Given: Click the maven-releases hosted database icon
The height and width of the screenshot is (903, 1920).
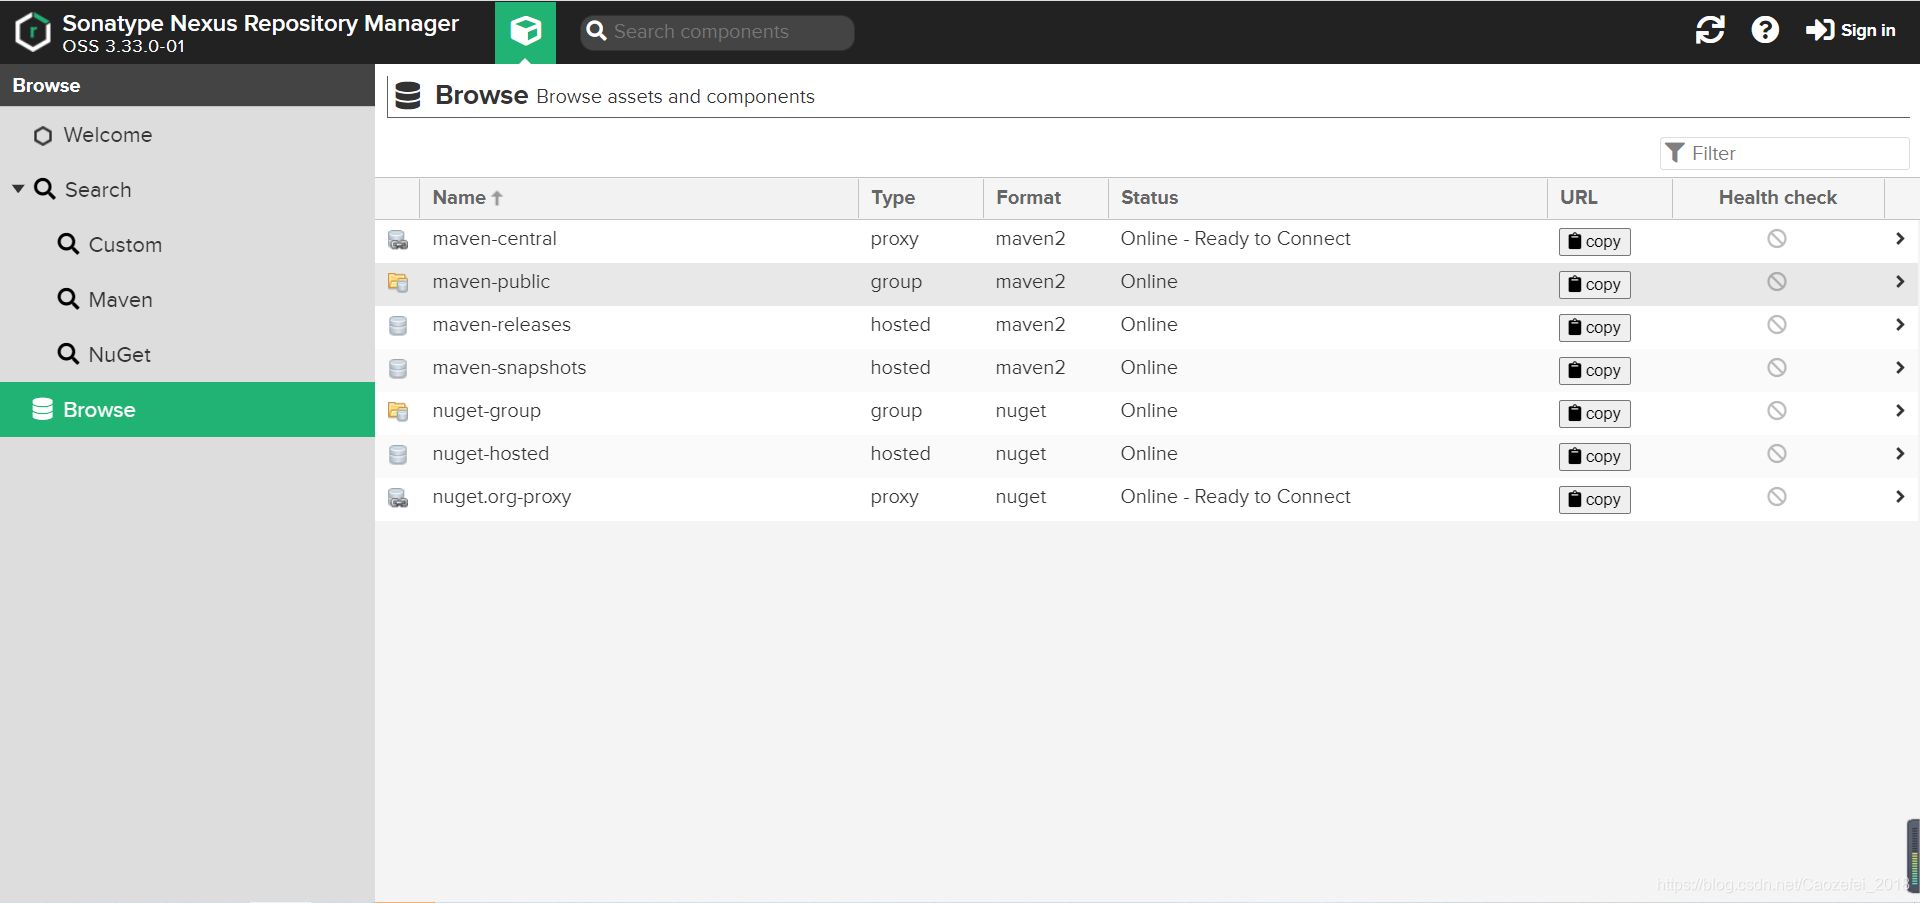Looking at the screenshot, I should click(x=398, y=326).
